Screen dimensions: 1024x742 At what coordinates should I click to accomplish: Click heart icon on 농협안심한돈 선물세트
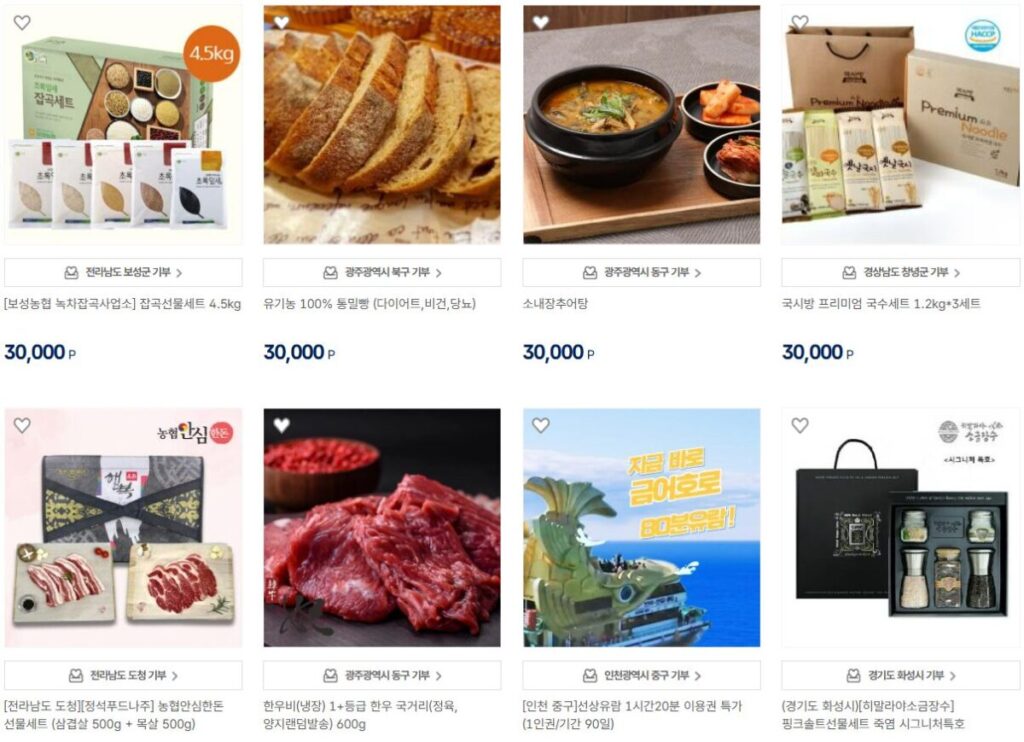(22, 426)
